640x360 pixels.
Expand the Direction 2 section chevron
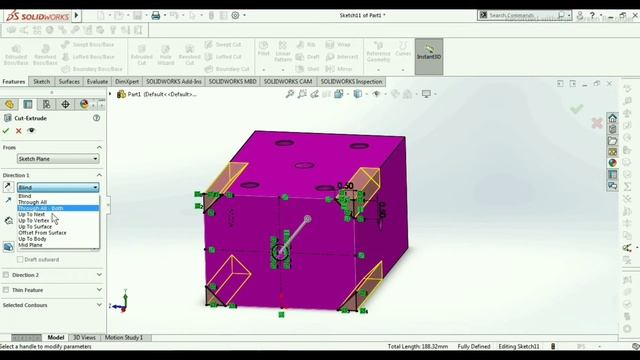tap(99, 275)
